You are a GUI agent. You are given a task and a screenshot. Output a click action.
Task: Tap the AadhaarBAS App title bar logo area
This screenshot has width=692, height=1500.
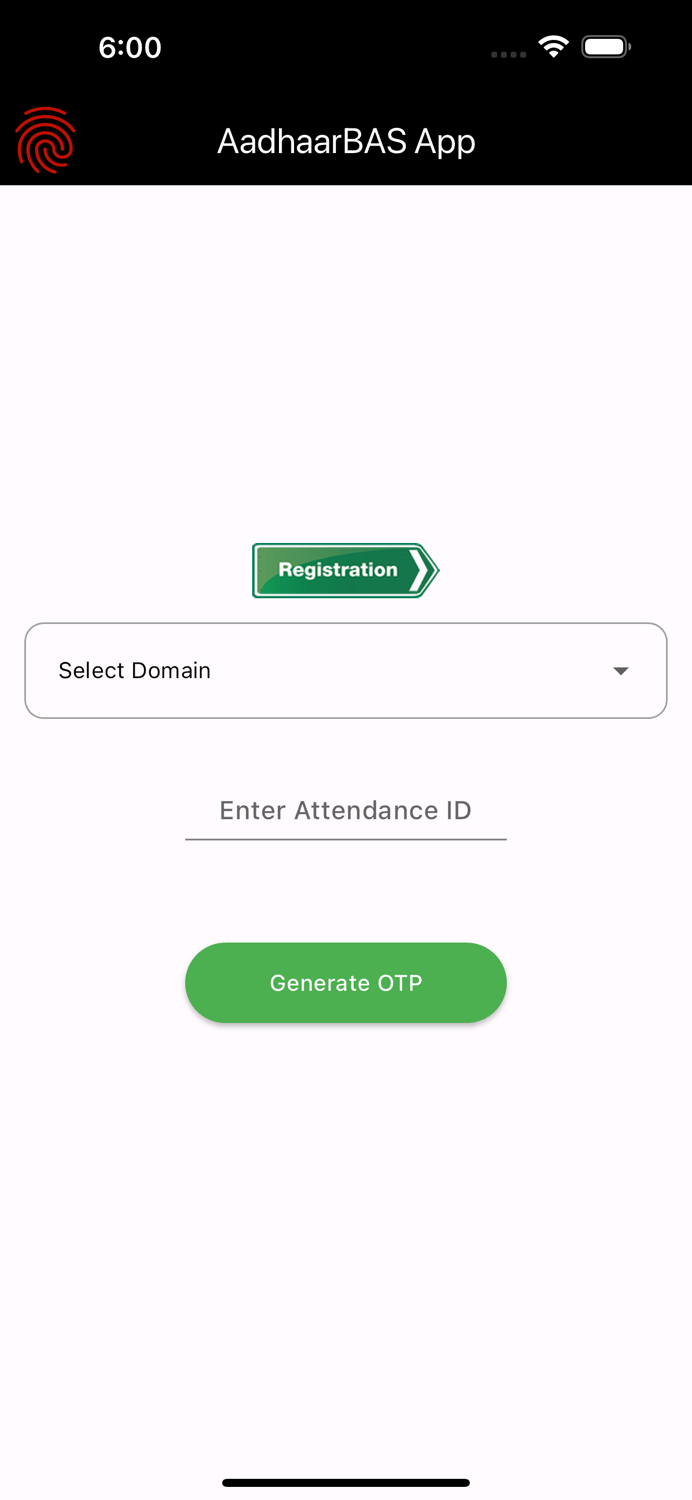[x=44, y=140]
